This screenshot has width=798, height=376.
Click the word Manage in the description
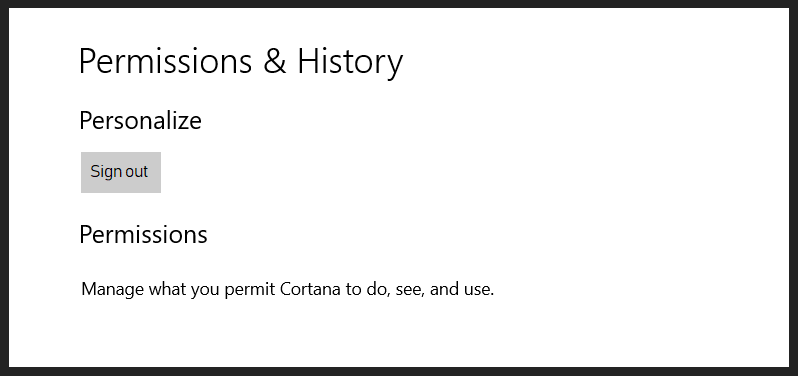click(x=112, y=290)
